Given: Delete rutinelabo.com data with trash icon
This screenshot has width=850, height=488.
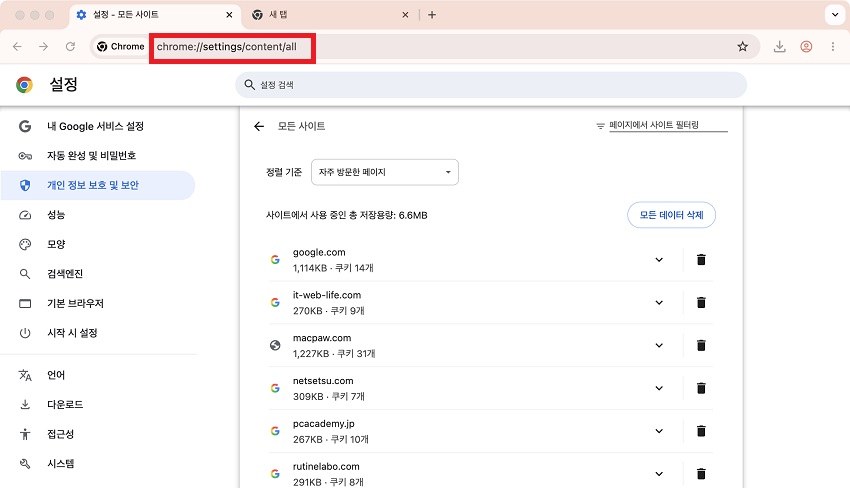Looking at the screenshot, I should 701,474.
